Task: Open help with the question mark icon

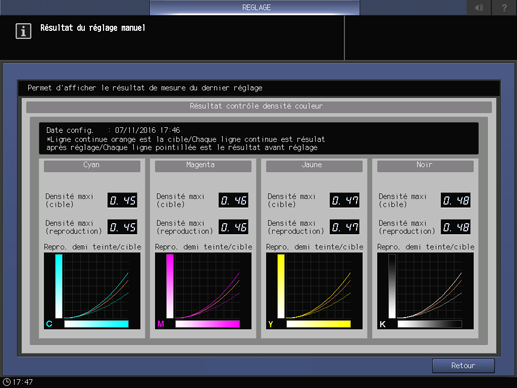Action: tap(504, 7)
